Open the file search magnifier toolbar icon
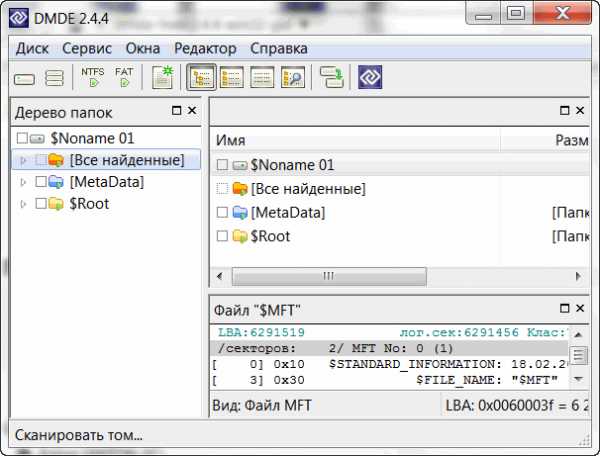Screen dimensions: 600x456 pos(293,77)
